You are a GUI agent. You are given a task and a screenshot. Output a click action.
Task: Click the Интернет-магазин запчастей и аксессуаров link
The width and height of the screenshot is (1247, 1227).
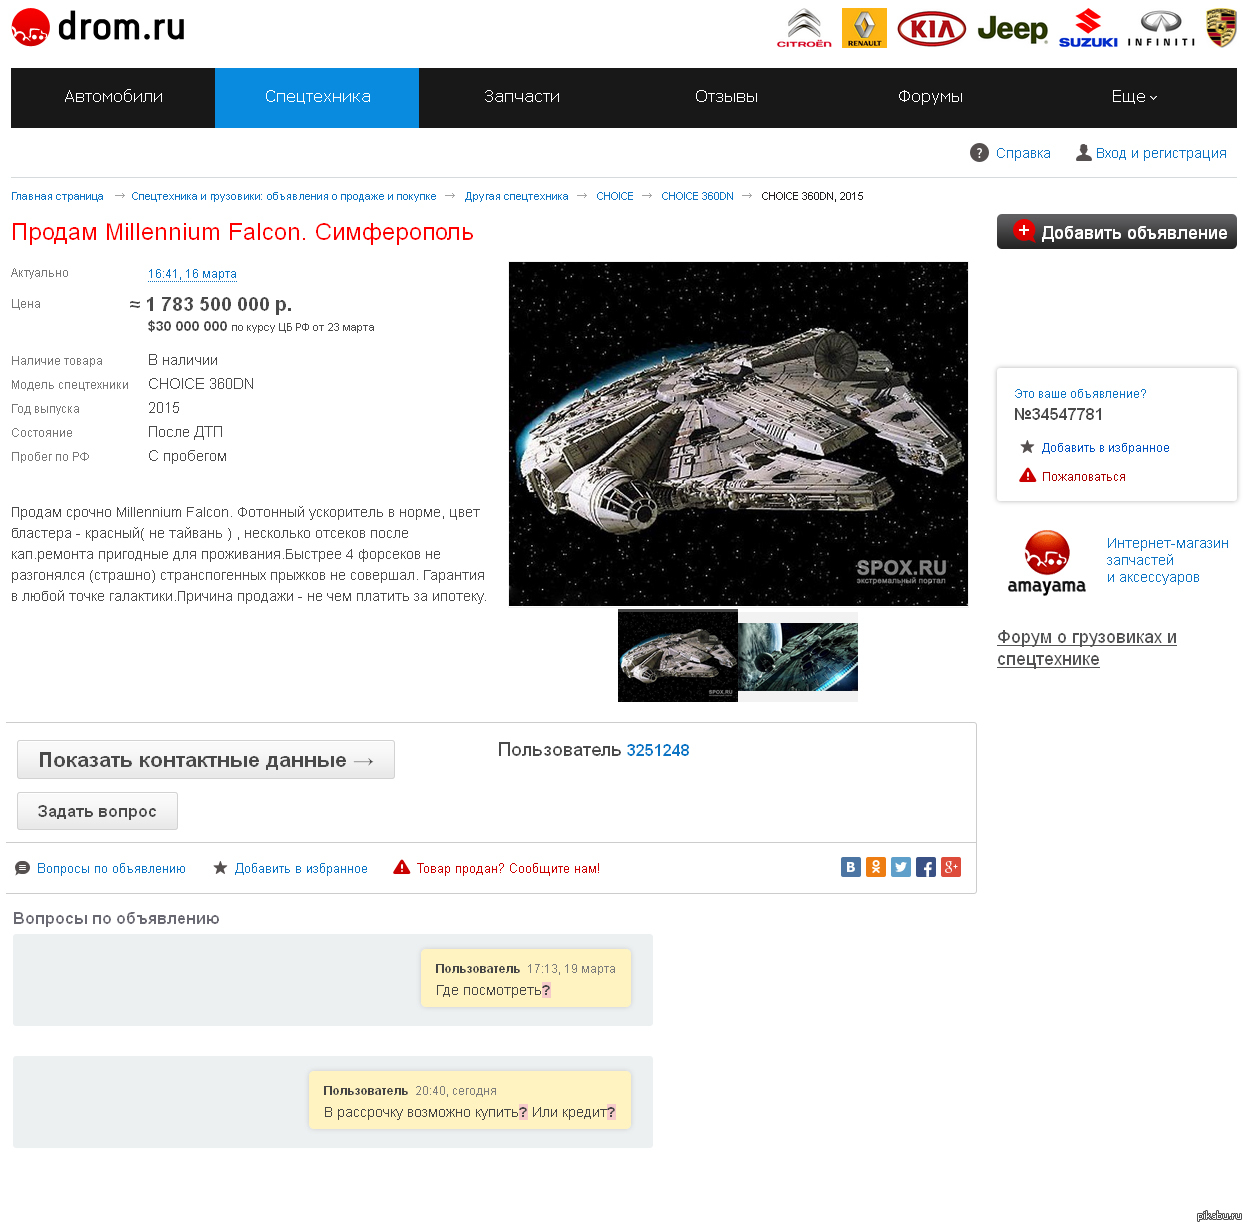(x=1167, y=560)
